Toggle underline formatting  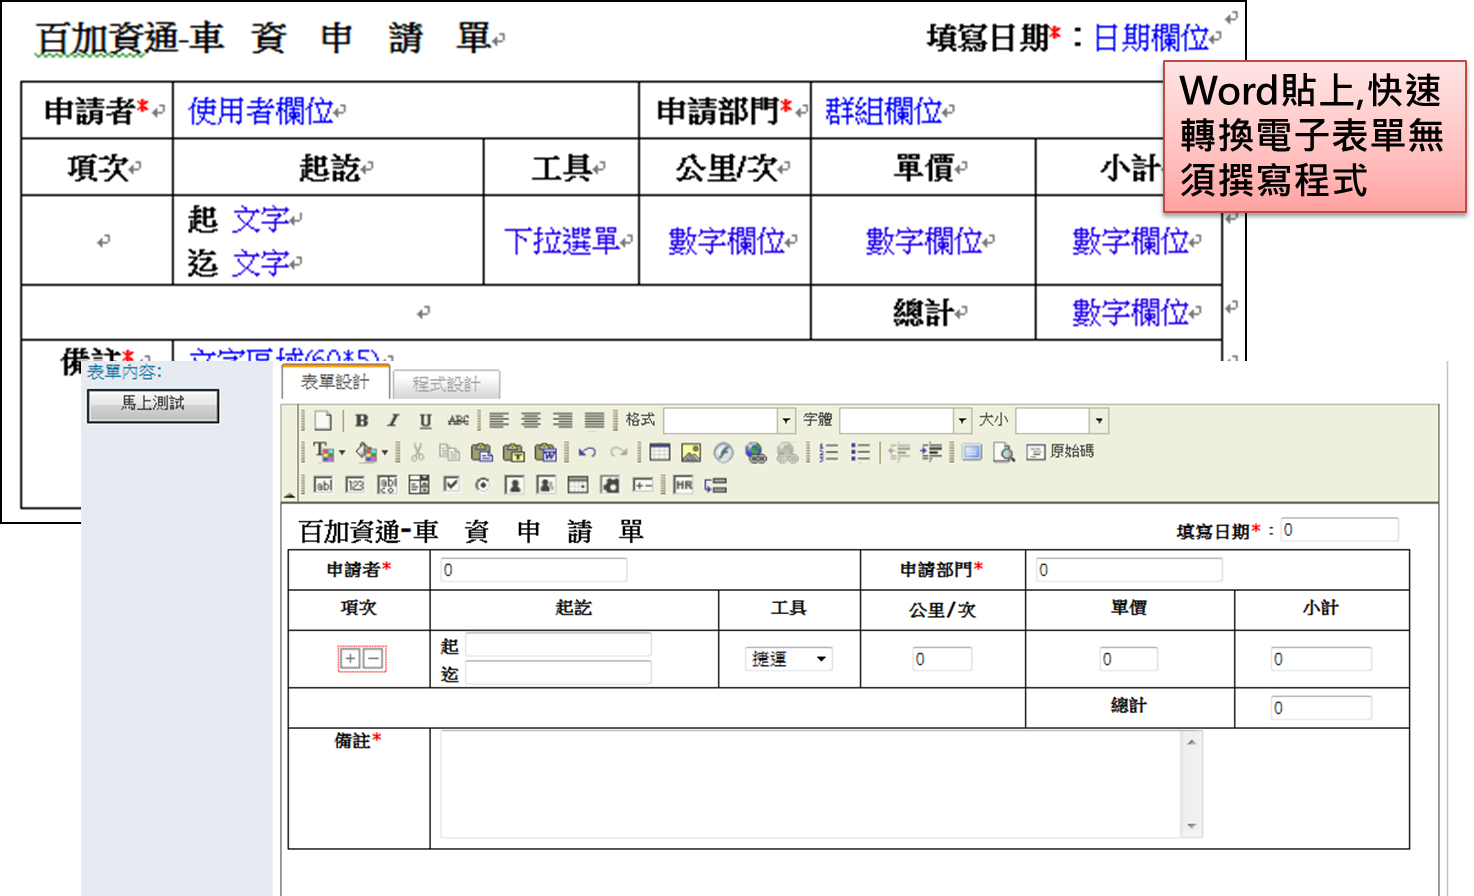426,420
